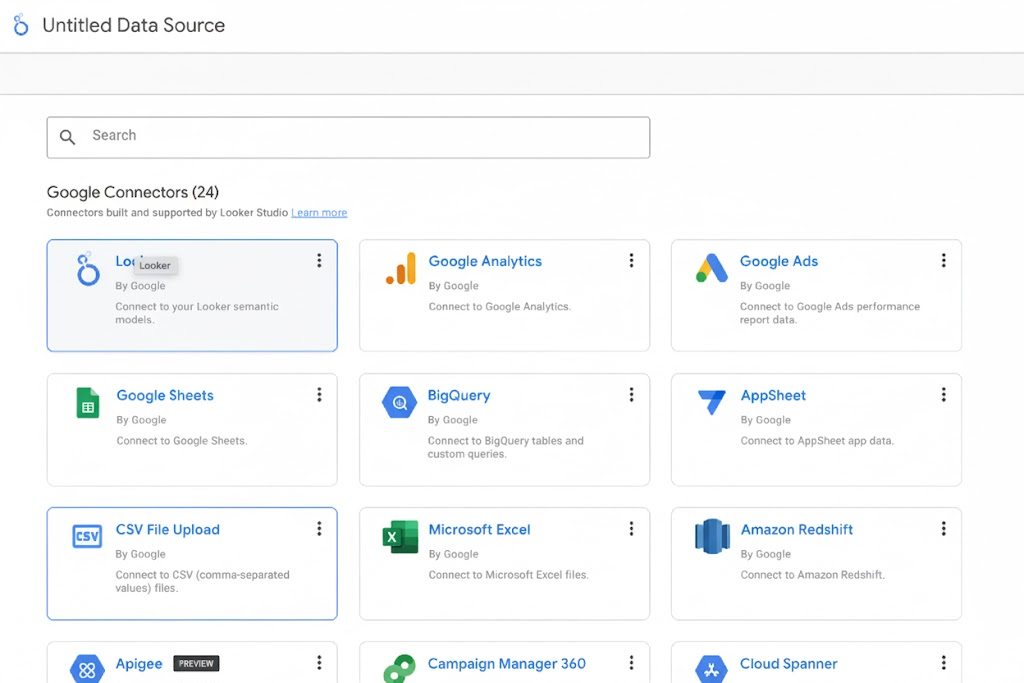Click the Looker Studio logo in header
Image resolution: width=1024 pixels, height=683 pixels.
point(21,25)
